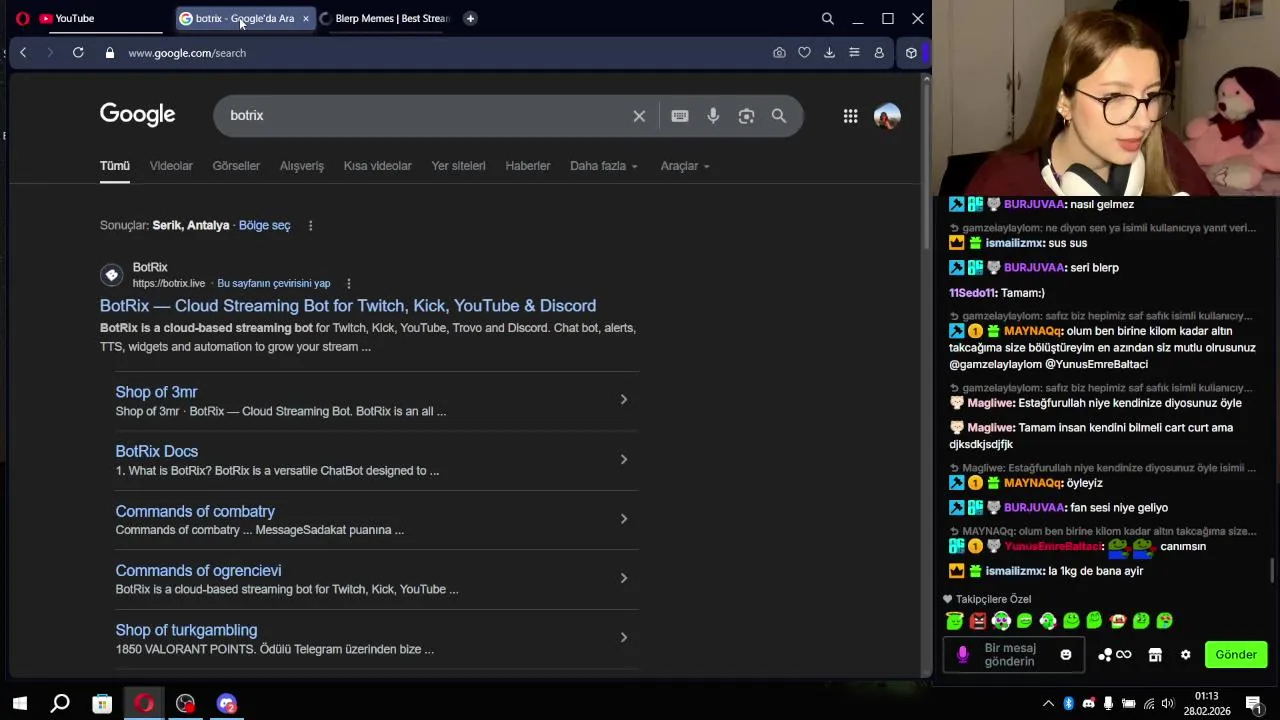Open Opera easy setup icon
1280x720 pixels.
coord(854,53)
